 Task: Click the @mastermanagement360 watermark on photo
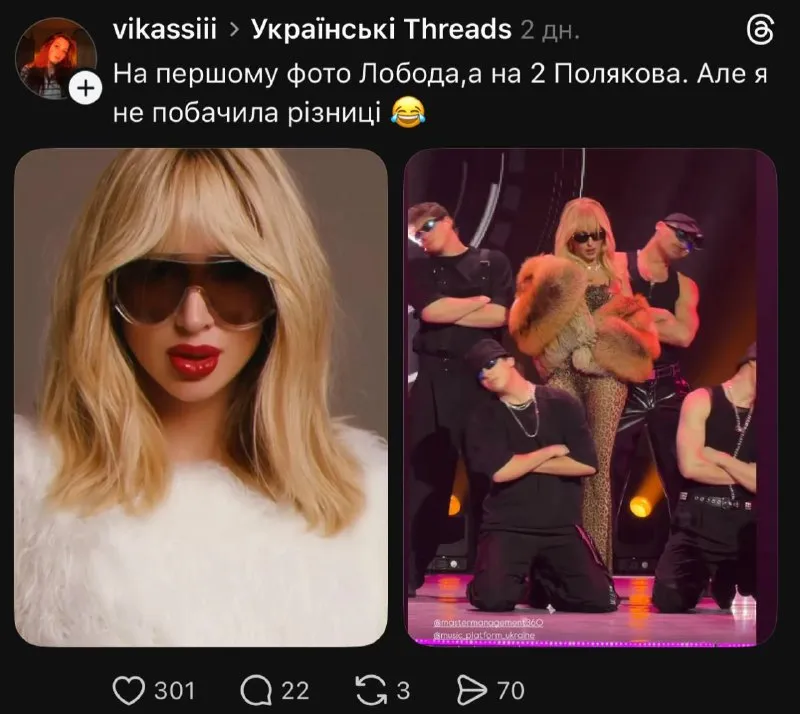click(x=486, y=621)
